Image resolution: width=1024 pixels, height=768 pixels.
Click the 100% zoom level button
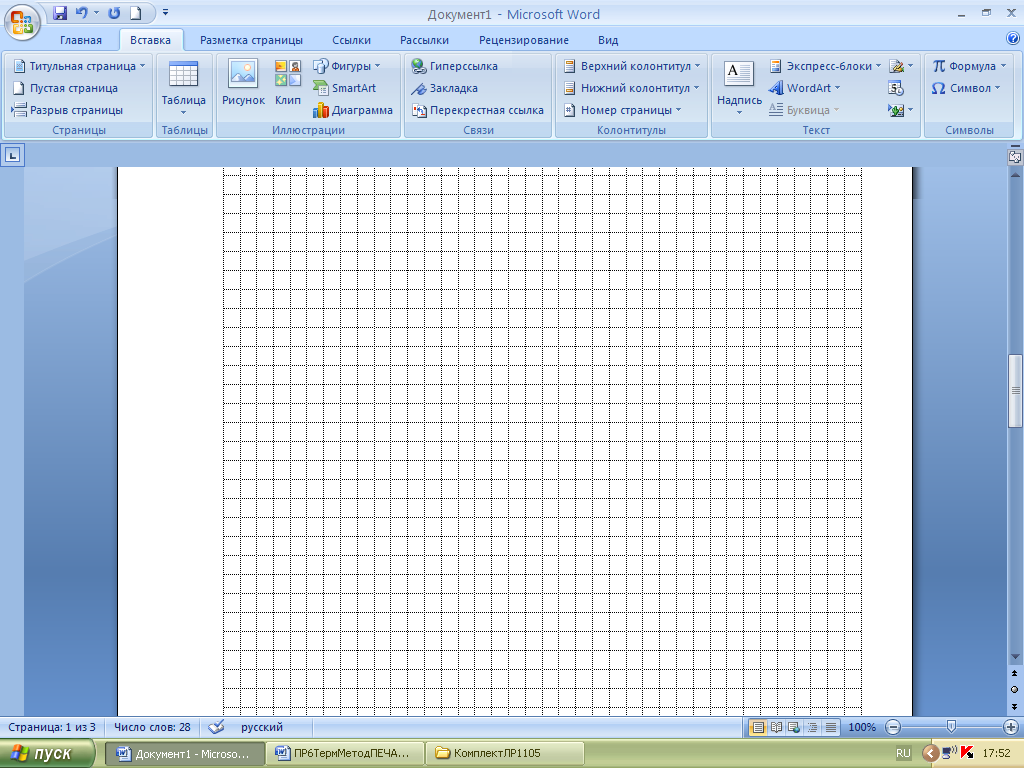862,727
